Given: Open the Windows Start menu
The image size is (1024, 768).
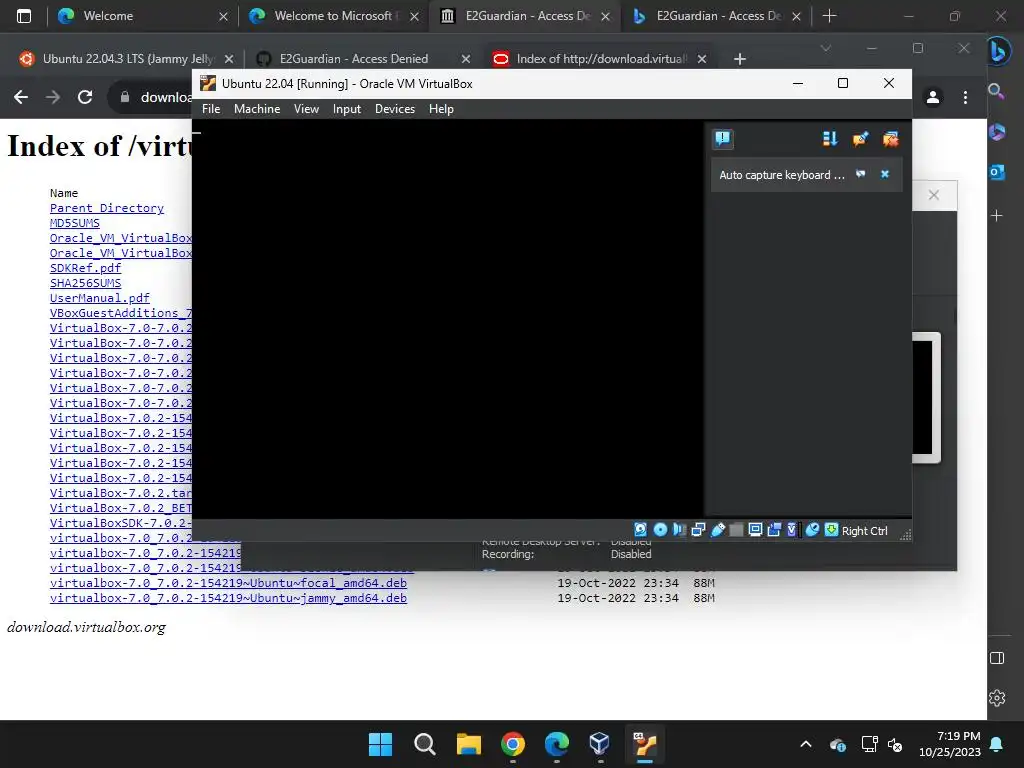Looking at the screenshot, I should point(380,744).
